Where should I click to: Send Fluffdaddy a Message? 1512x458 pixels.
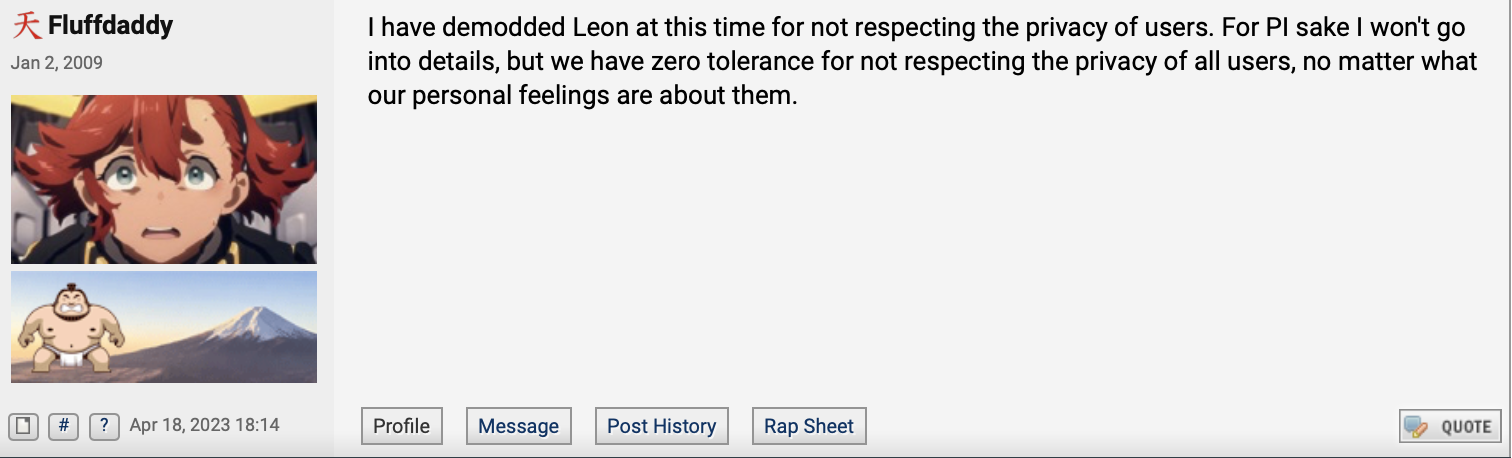(519, 426)
